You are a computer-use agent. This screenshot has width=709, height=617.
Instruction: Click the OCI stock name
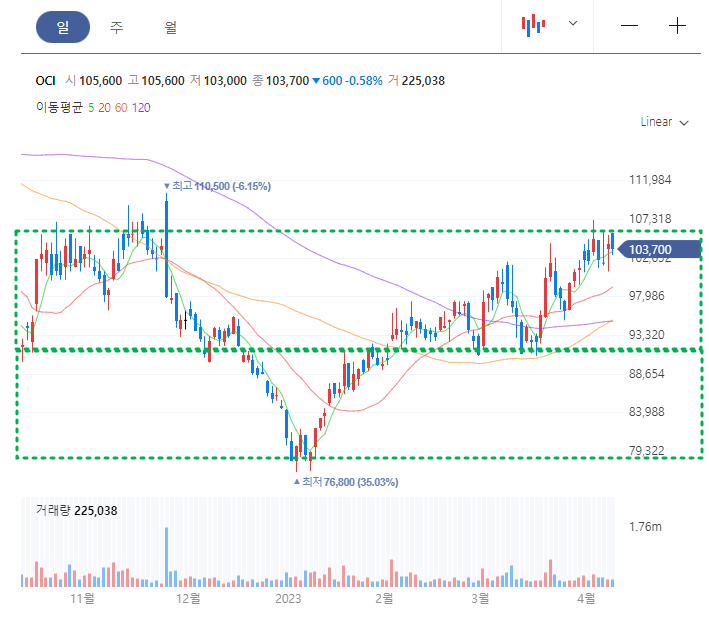(x=45, y=81)
